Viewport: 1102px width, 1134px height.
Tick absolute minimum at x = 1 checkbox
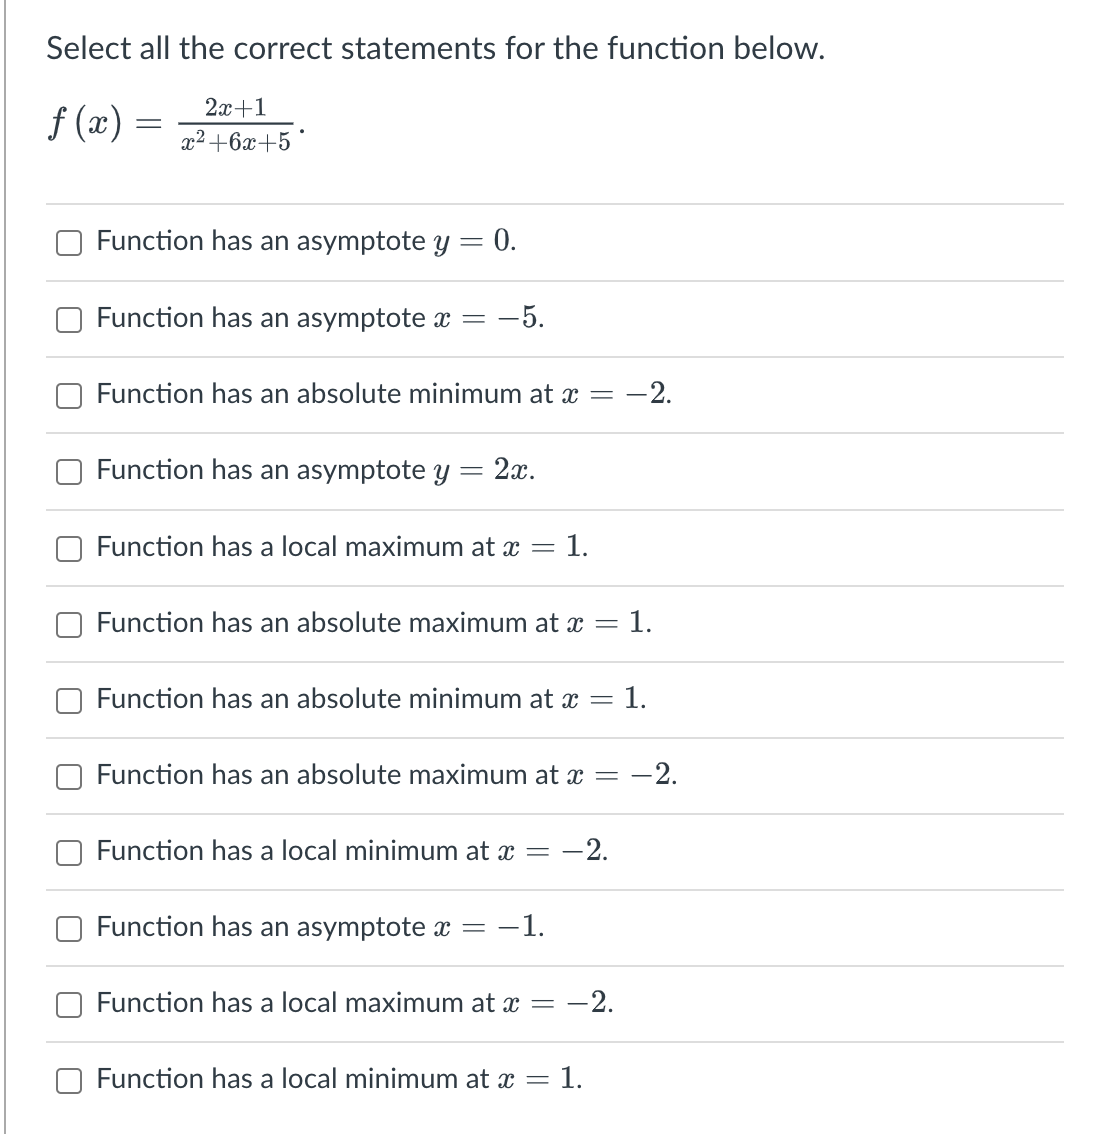[x=69, y=701]
